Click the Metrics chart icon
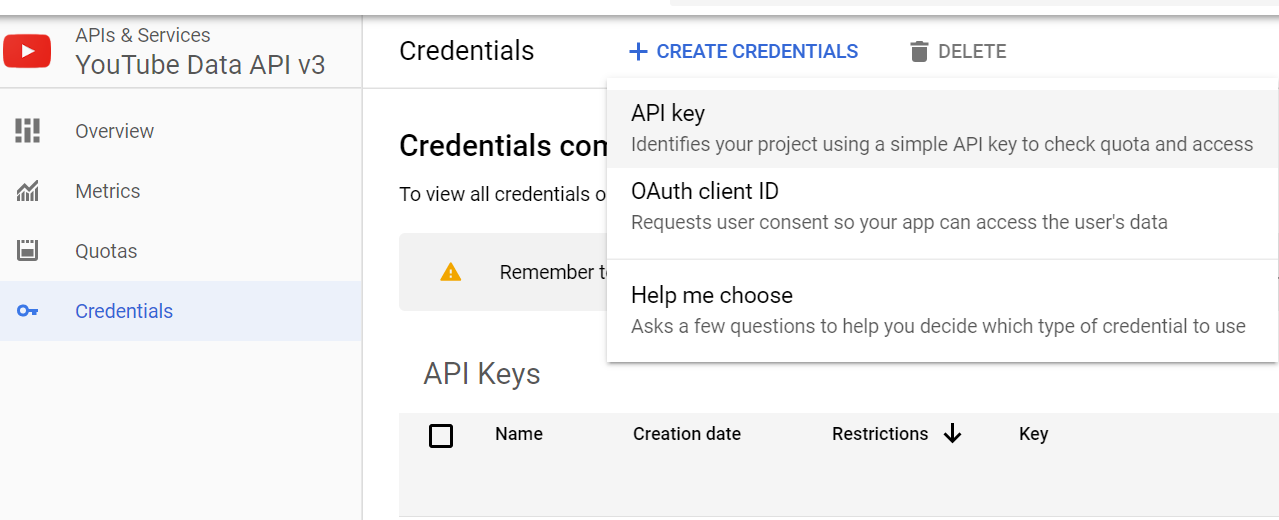Screen dimensions: 1279x520 click(x=28, y=191)
